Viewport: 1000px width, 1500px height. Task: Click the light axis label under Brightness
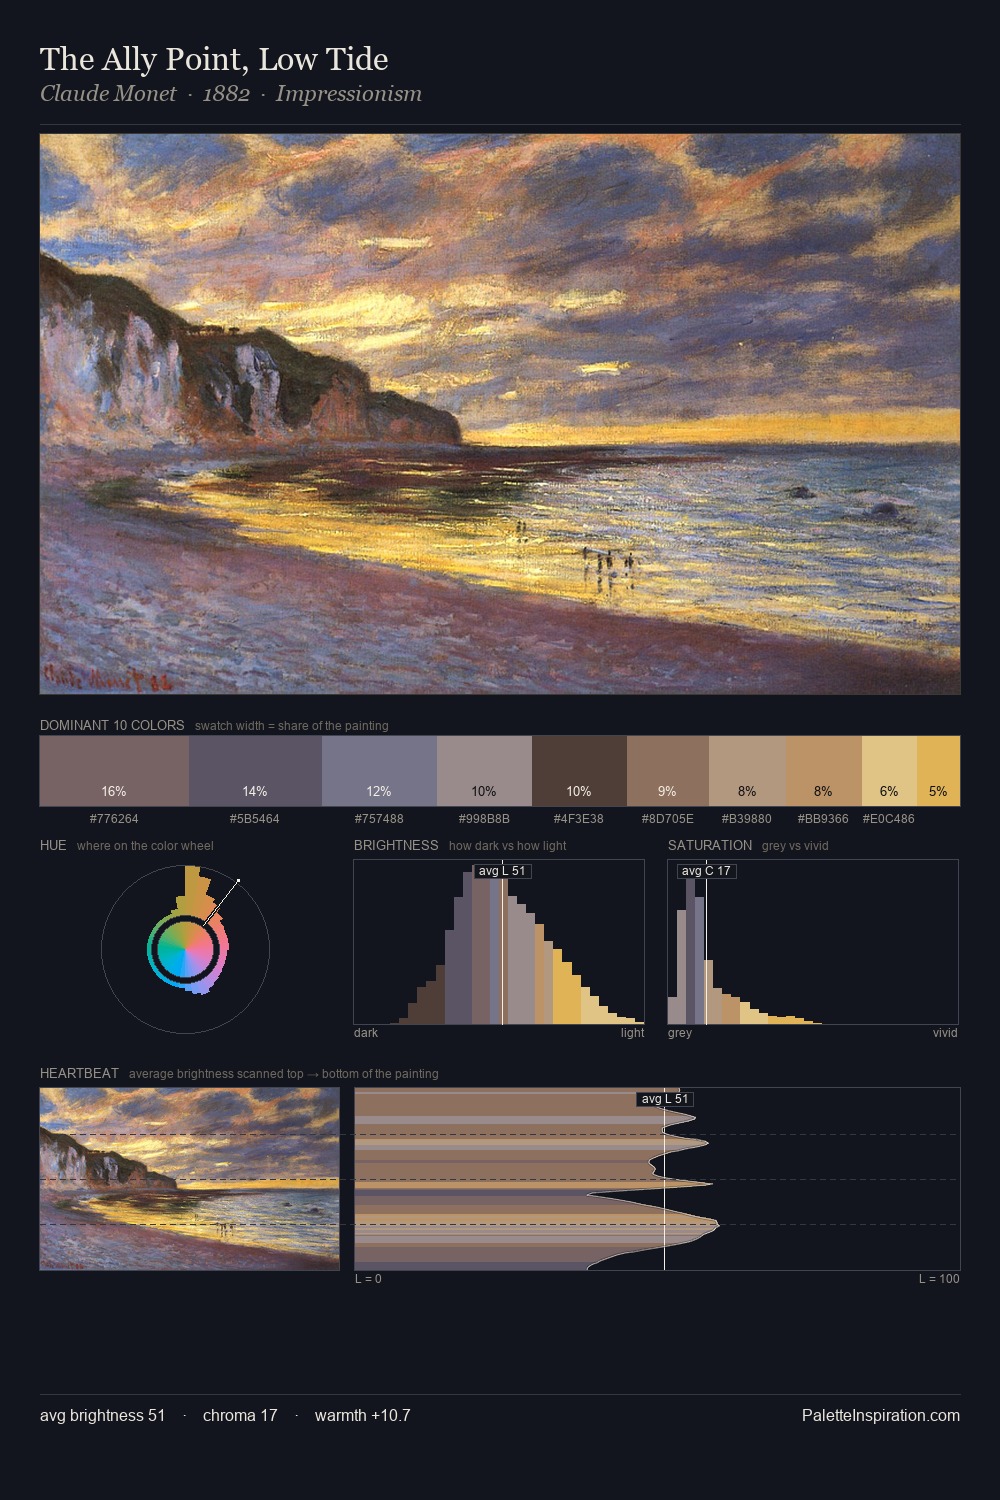pyautogui.click(x=632, y=1033)
